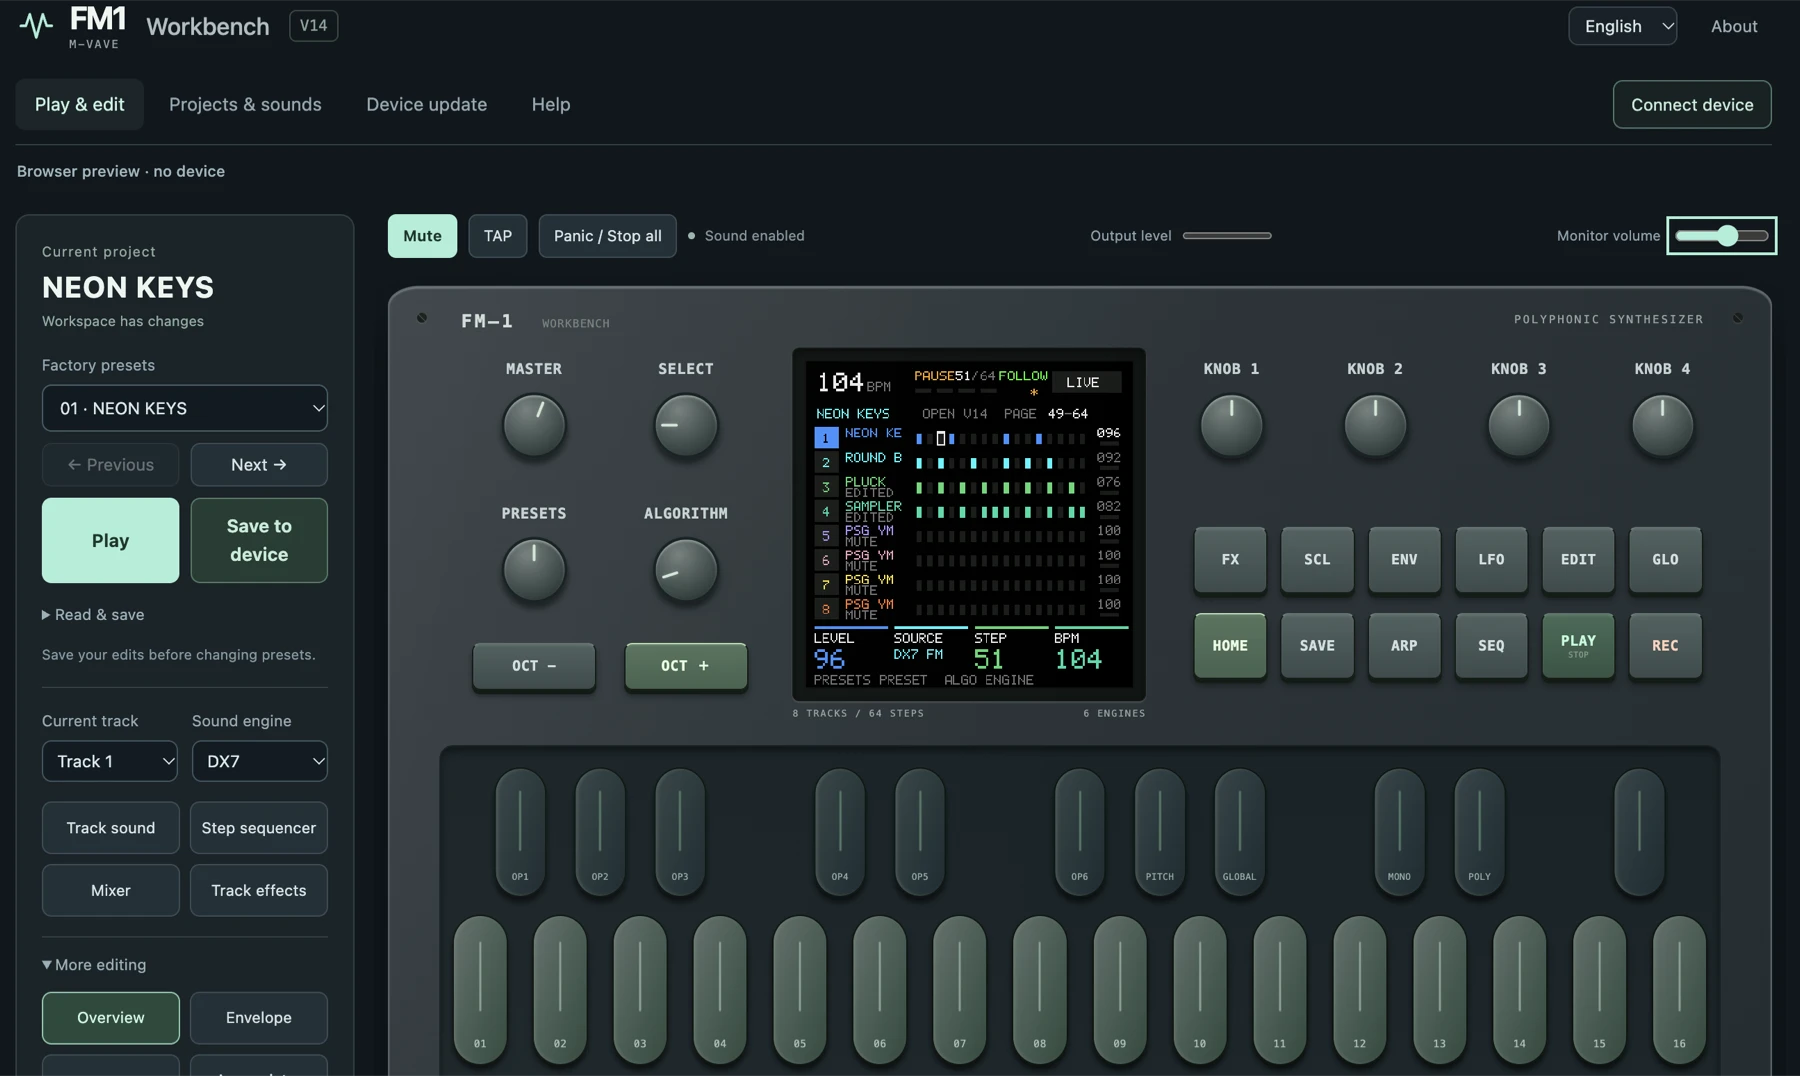Click the Connect device button
The height and width of the screenshot is (1076, 1800).
coord(1692,104)
